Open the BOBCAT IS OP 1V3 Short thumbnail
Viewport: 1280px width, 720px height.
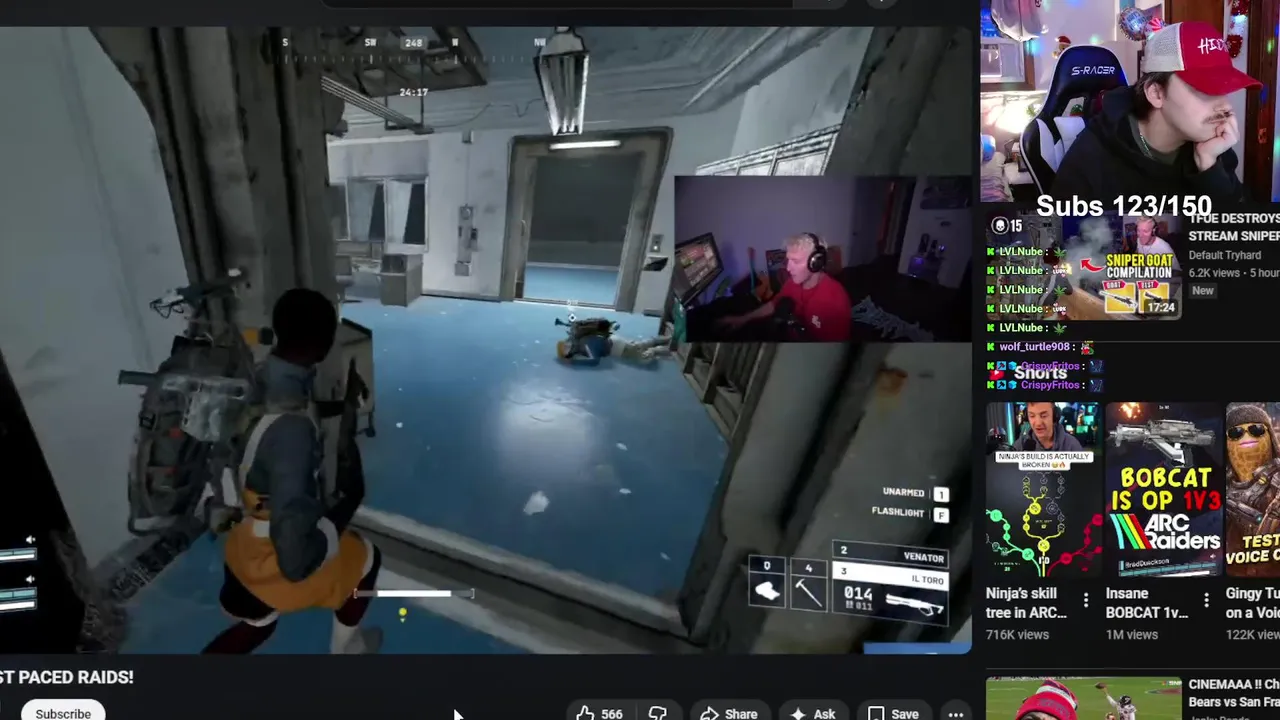point(1164,489)
